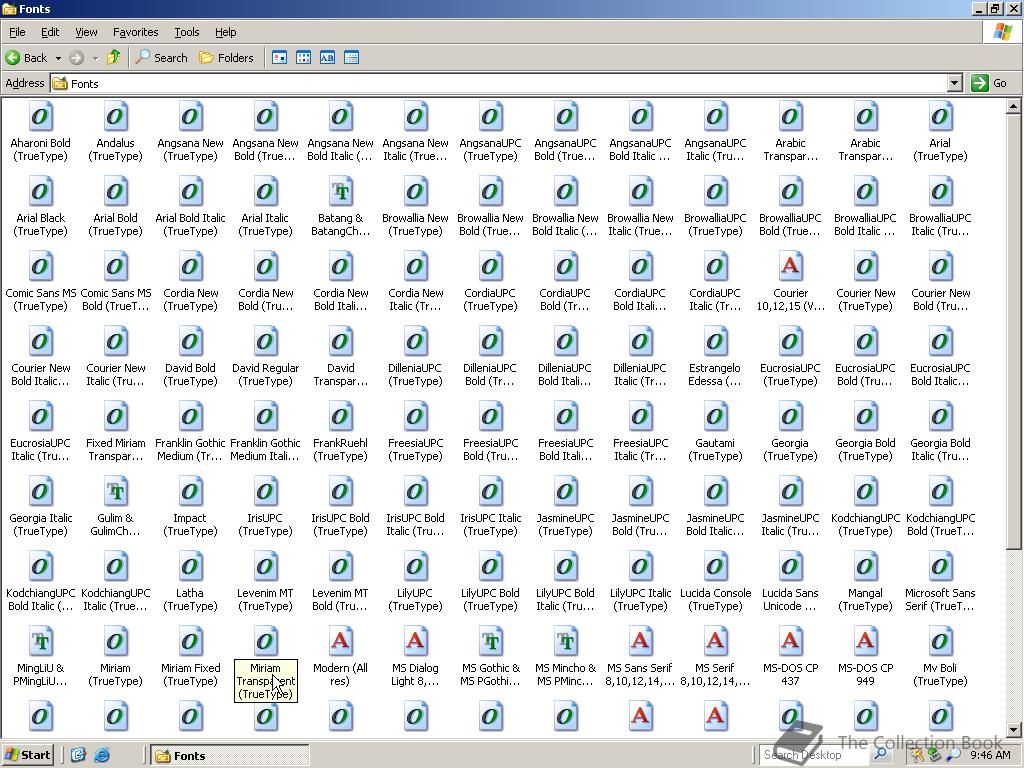List fonts by similarity view
Image resolution: width=1024 pixels, height=768 pixels.
point(327,57)
